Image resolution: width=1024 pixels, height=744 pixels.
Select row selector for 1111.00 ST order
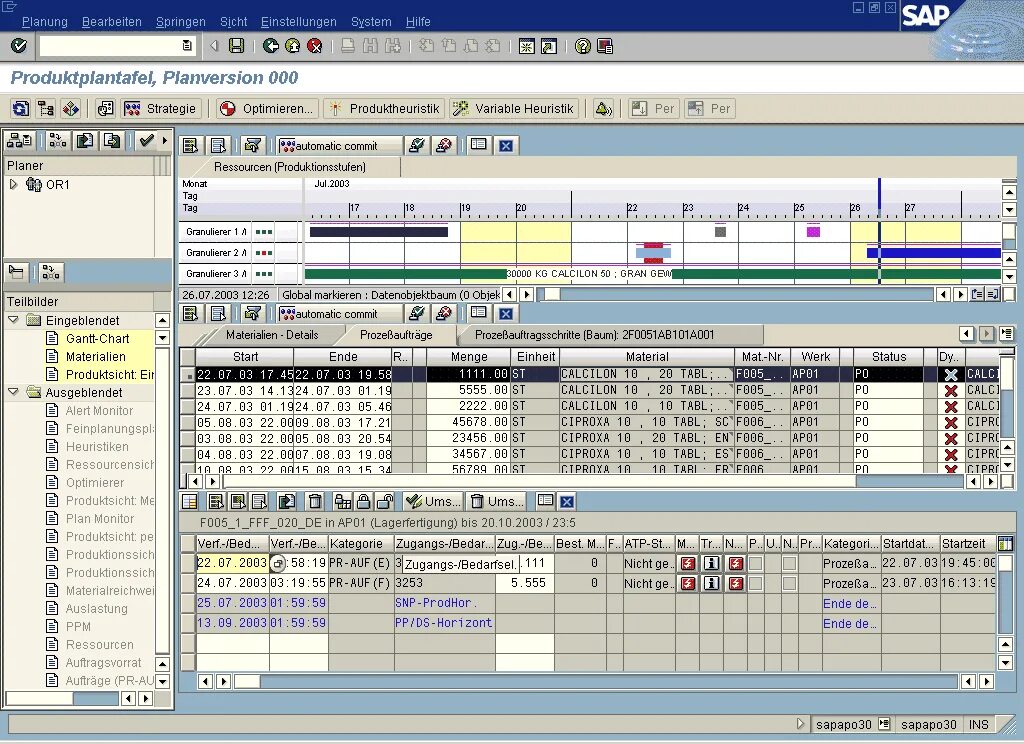click(x=187, y=374)
